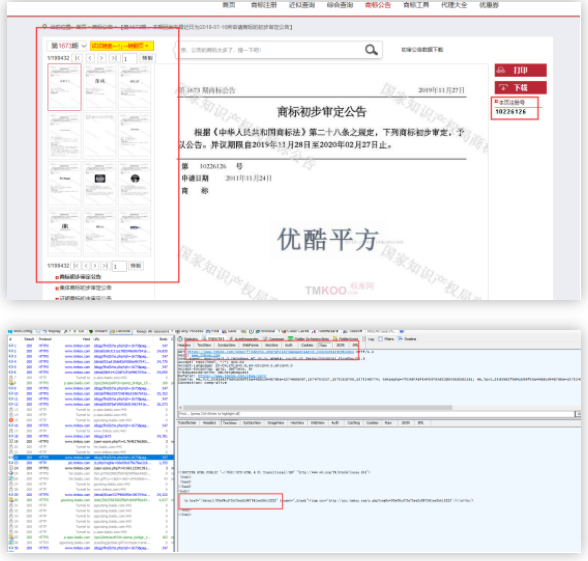Open the 优惠券 navigation item

(489, 5)
